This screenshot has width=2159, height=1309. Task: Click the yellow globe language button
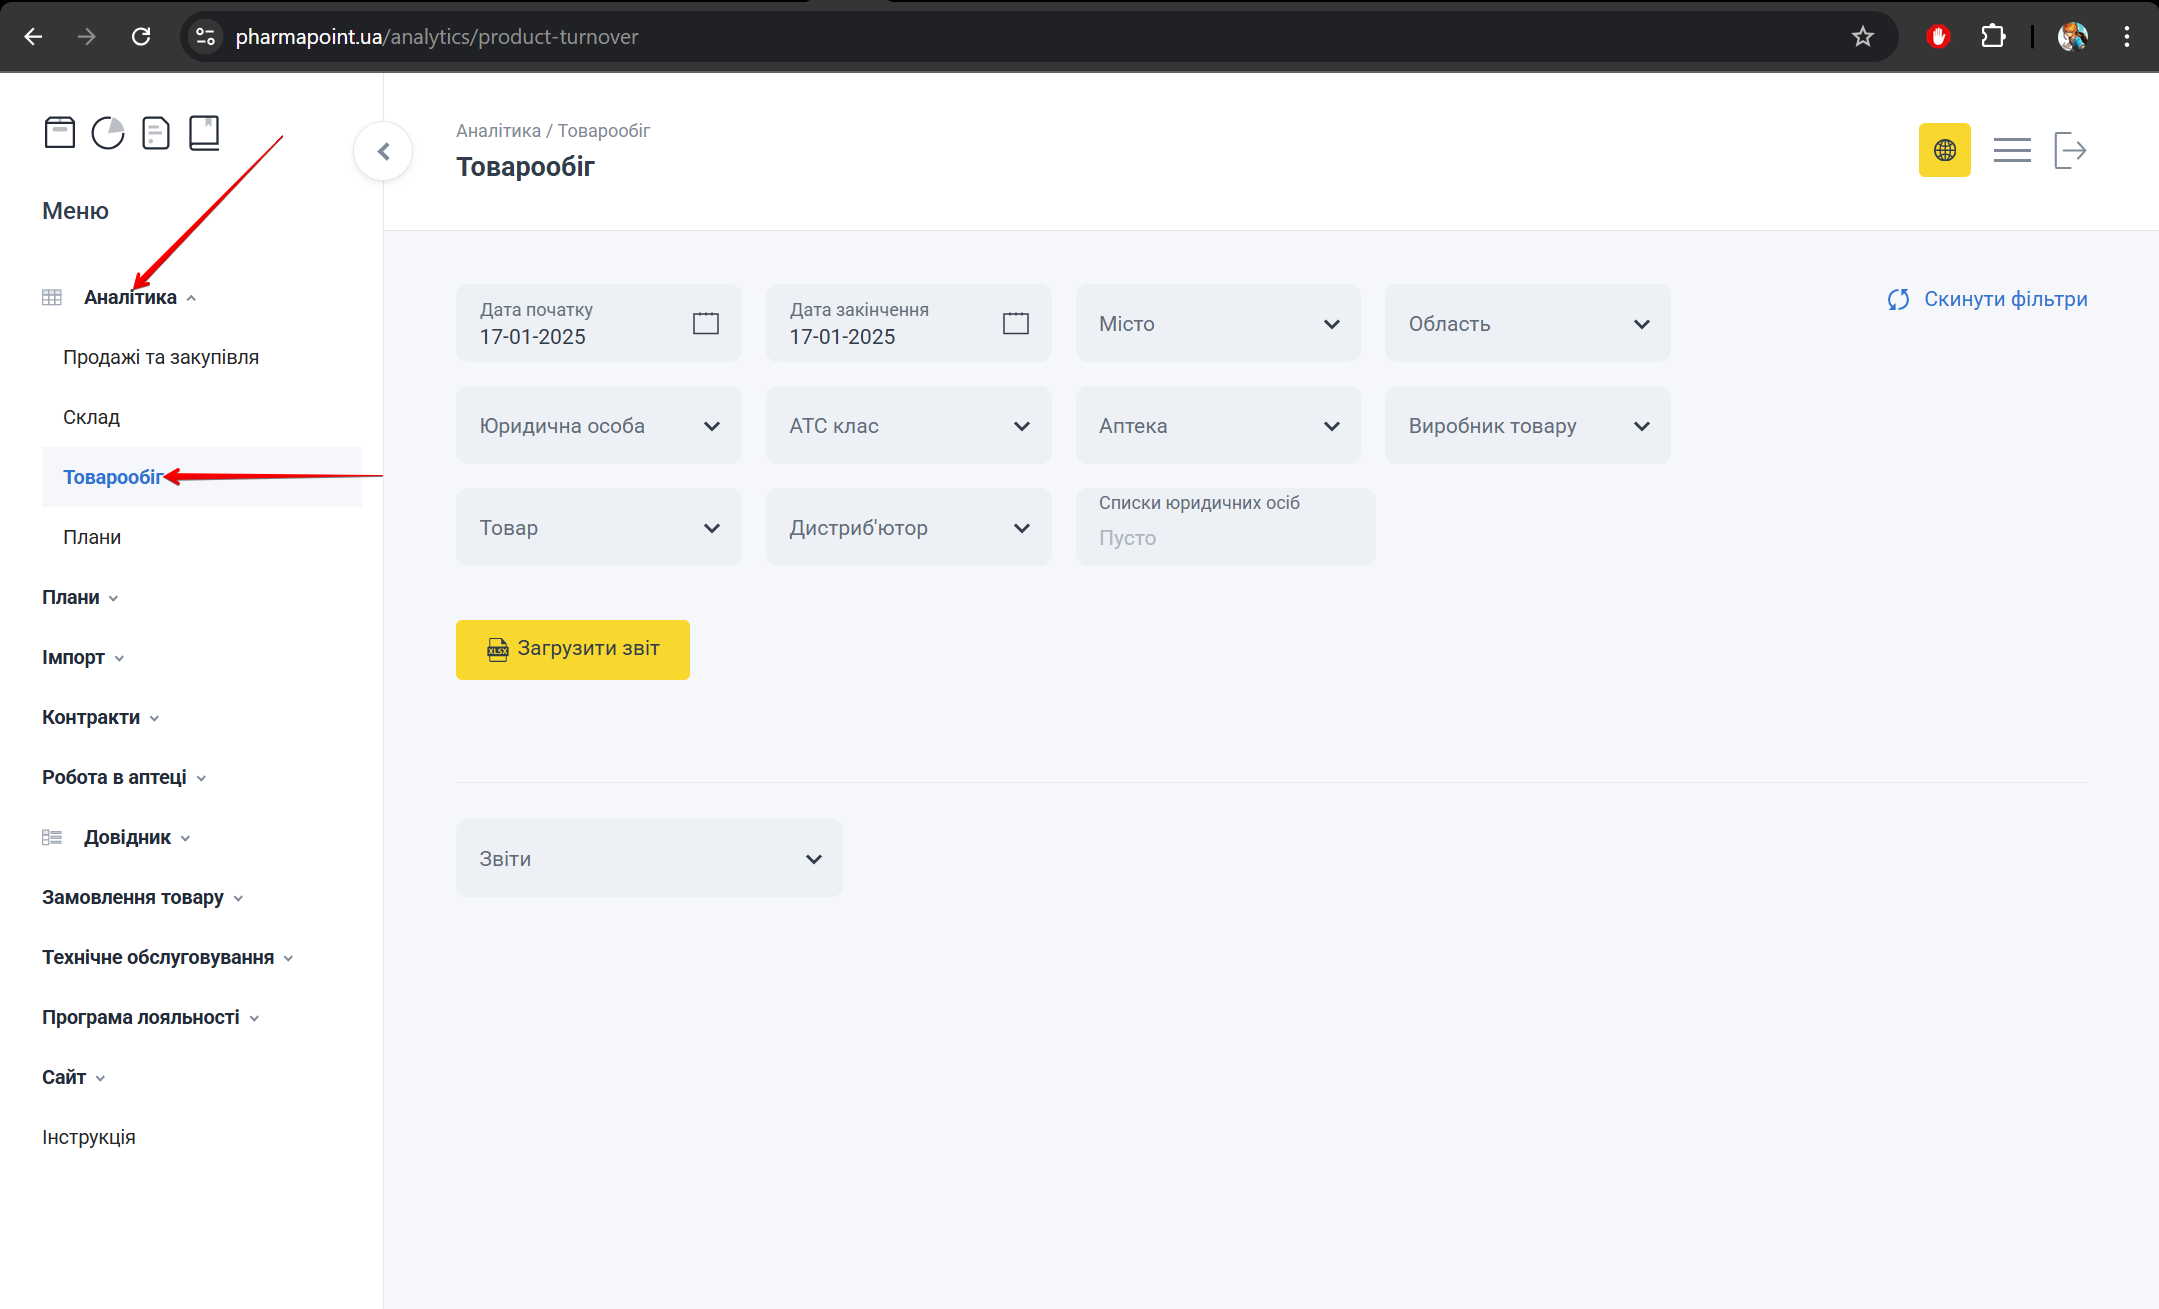coord(1944,150)
